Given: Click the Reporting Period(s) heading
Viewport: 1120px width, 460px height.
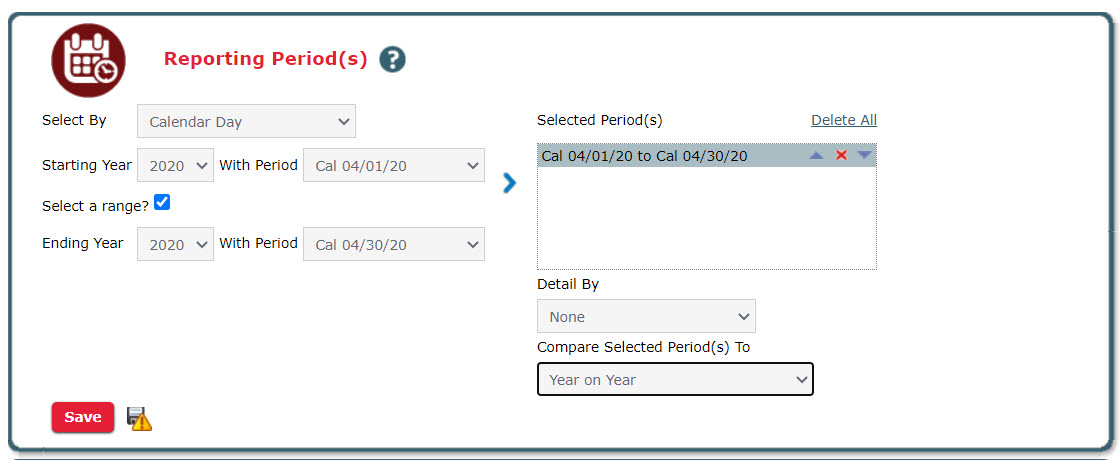Looking at the screenshot, I should (x=266, y=59).
